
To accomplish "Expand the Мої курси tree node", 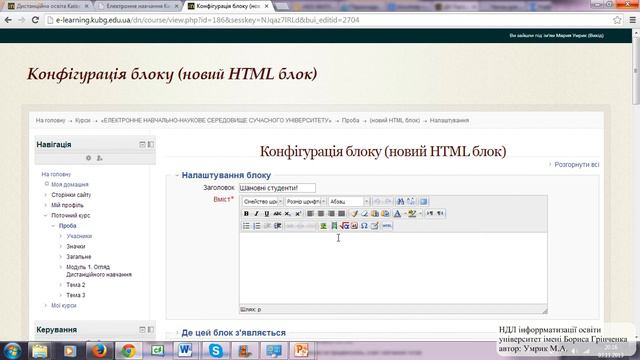I will pos(46,305).
